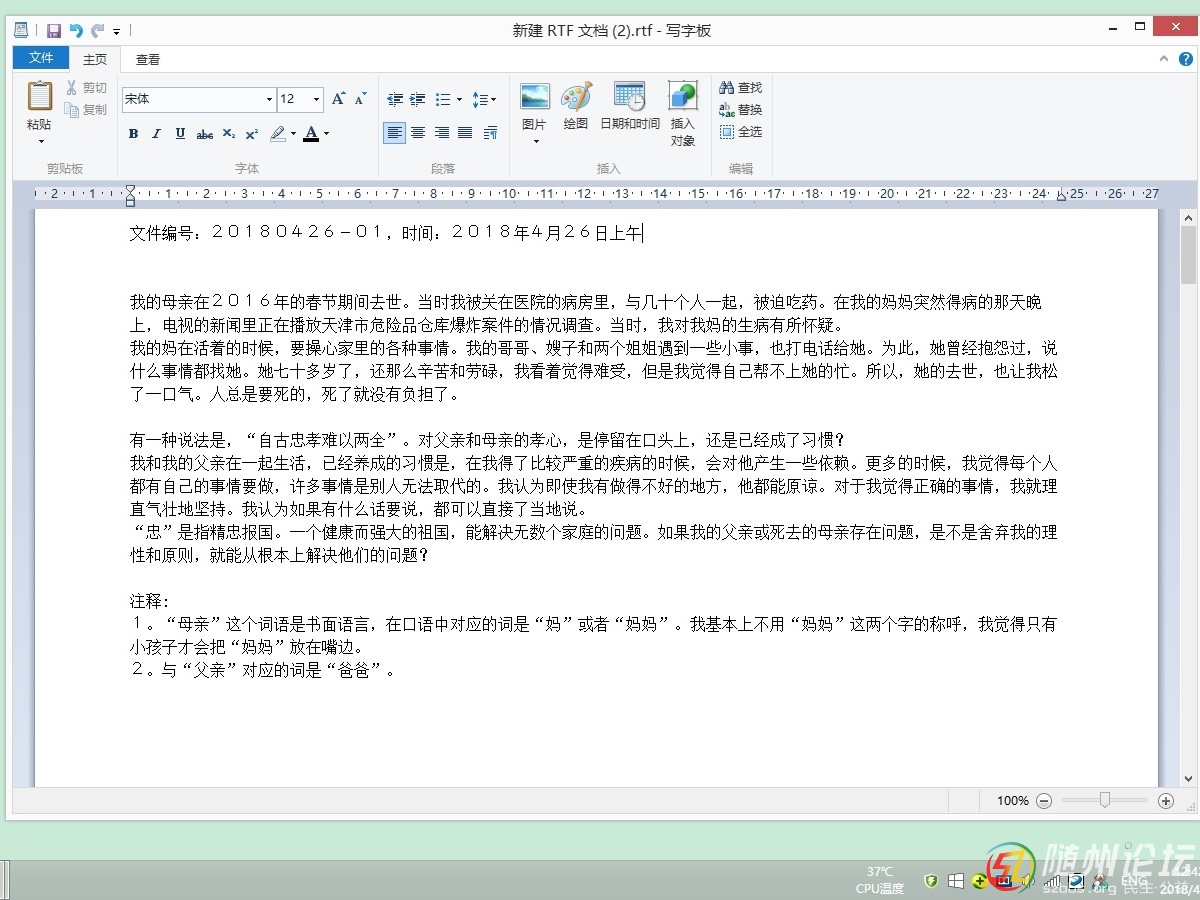Expand the line spacing dropdown
Image resolution: width=1200 pixels, height=900 pixels.
coord(484,100)
